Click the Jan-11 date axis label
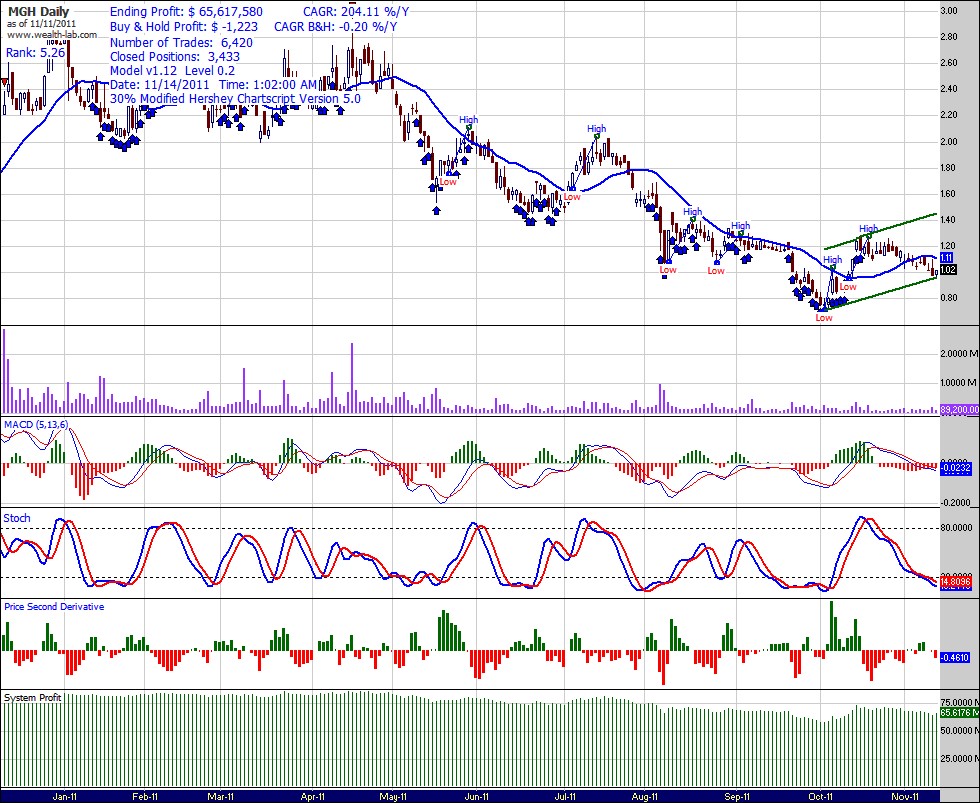The height and width of the screenshot is (803, 980). click(x=66, y=797)
